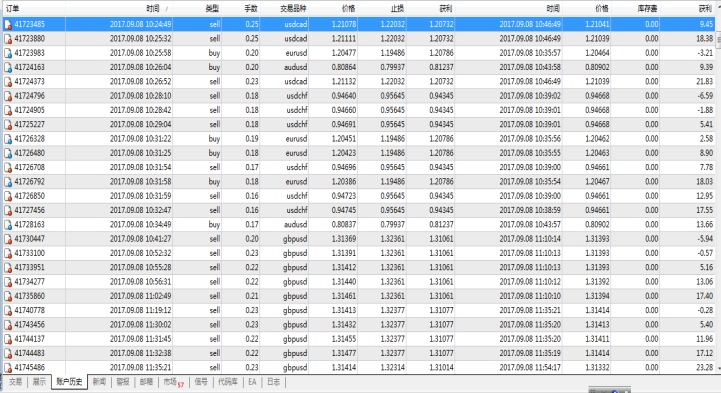Viewport: 721px width, 393px height.
Task: Select the order icon for 41724163
Action: click(x=8, y=67)
